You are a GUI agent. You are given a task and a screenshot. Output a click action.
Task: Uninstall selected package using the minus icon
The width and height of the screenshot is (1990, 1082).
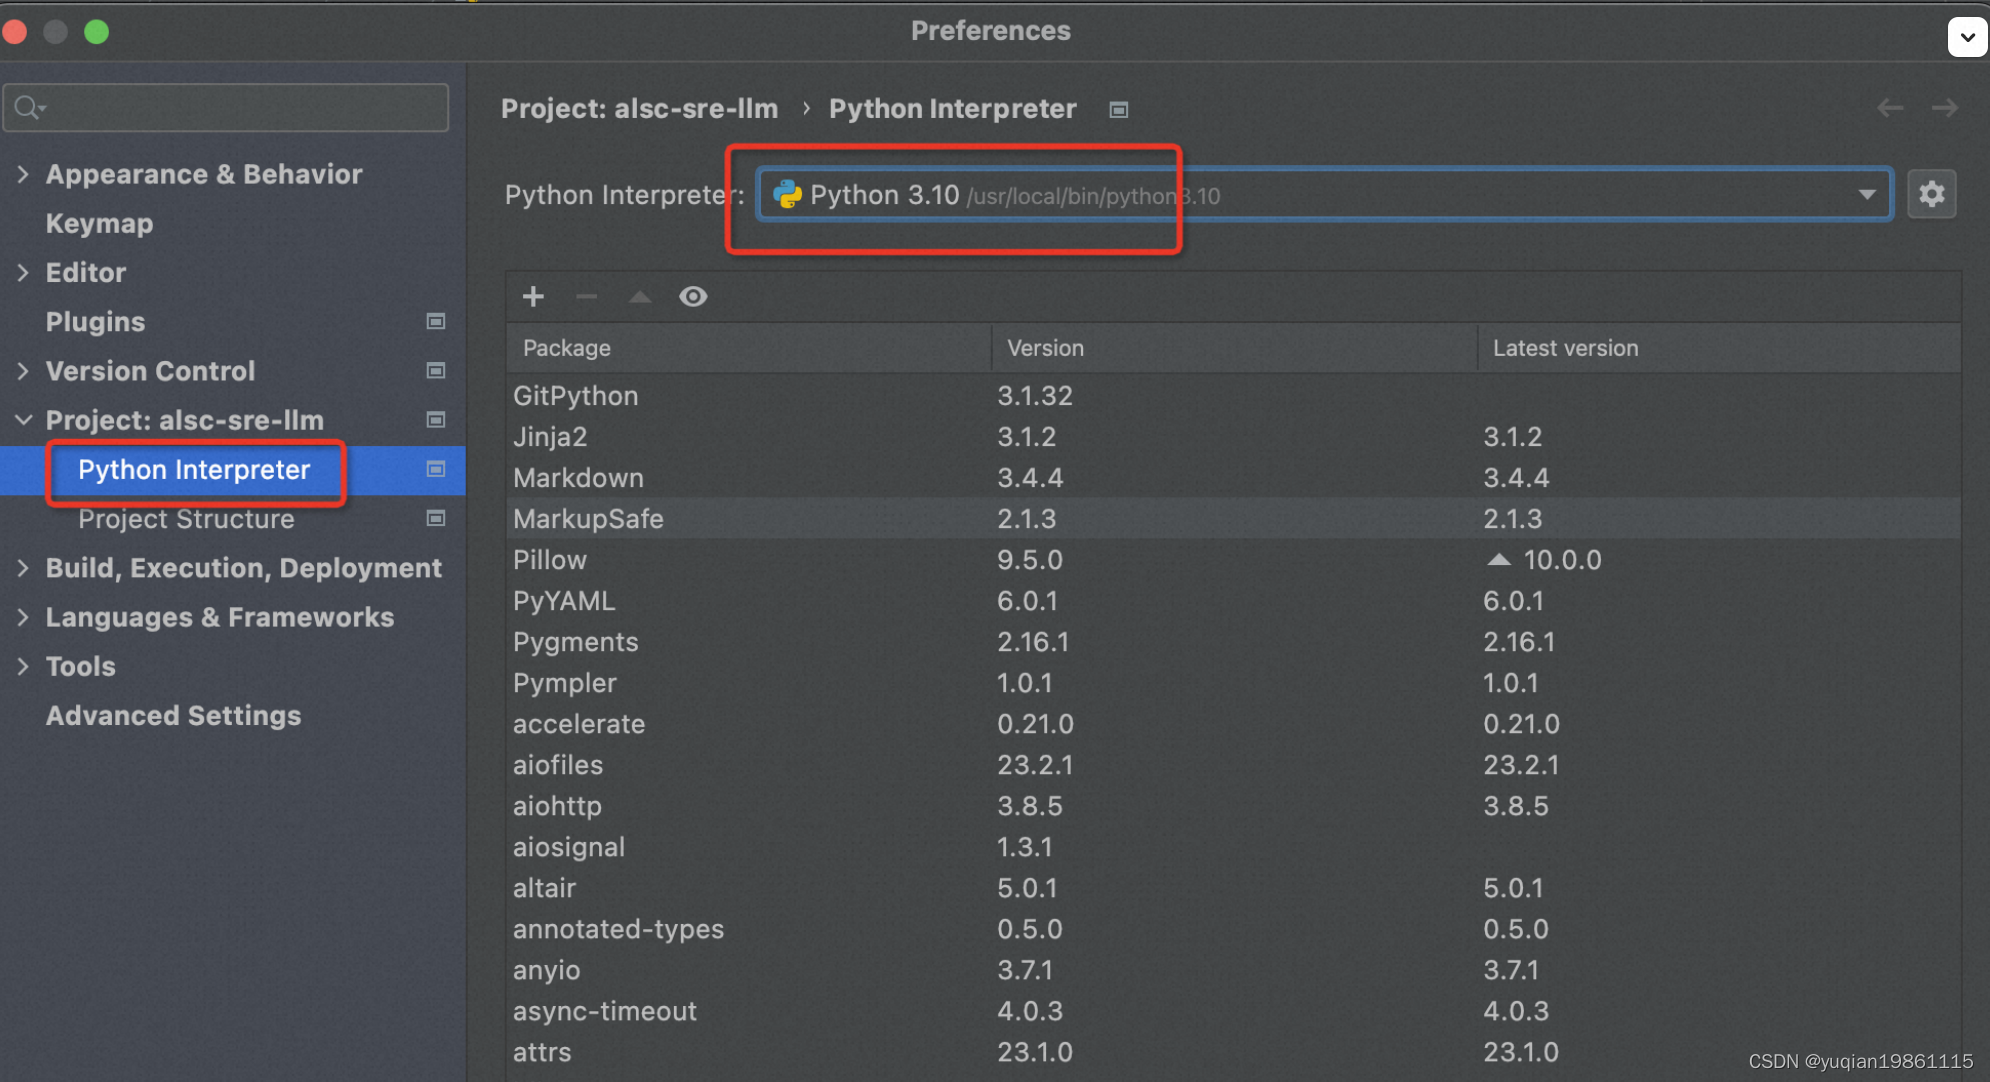click(587, 296)
